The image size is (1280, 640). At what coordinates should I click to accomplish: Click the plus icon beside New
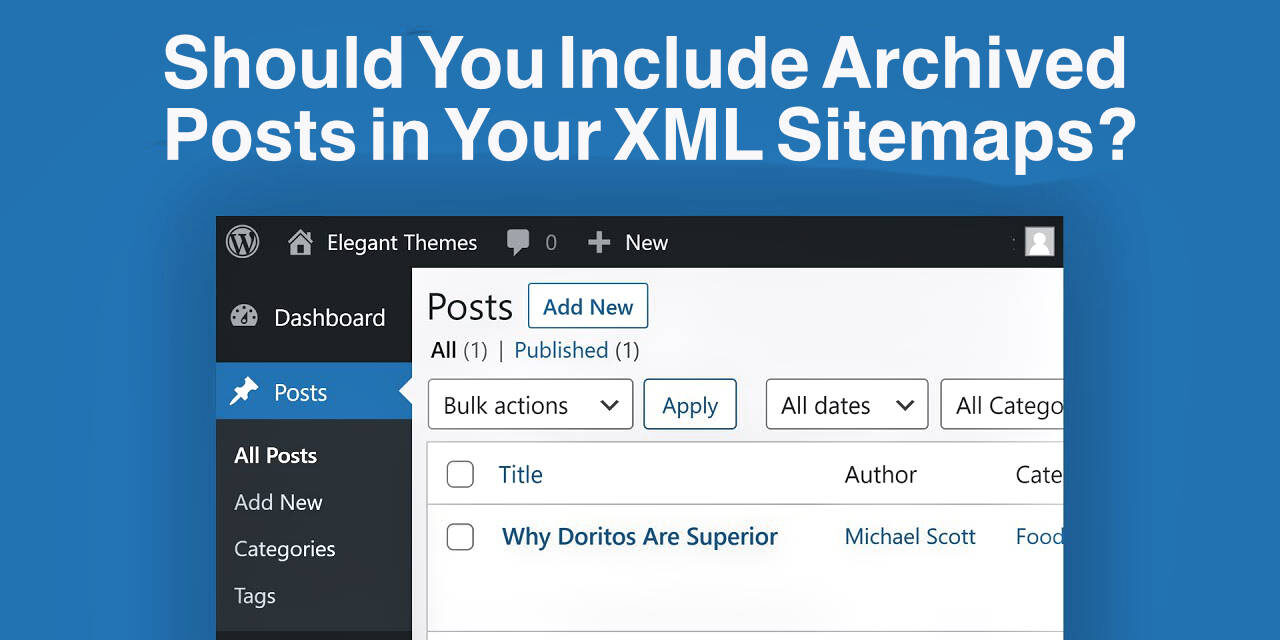(598, 242)
